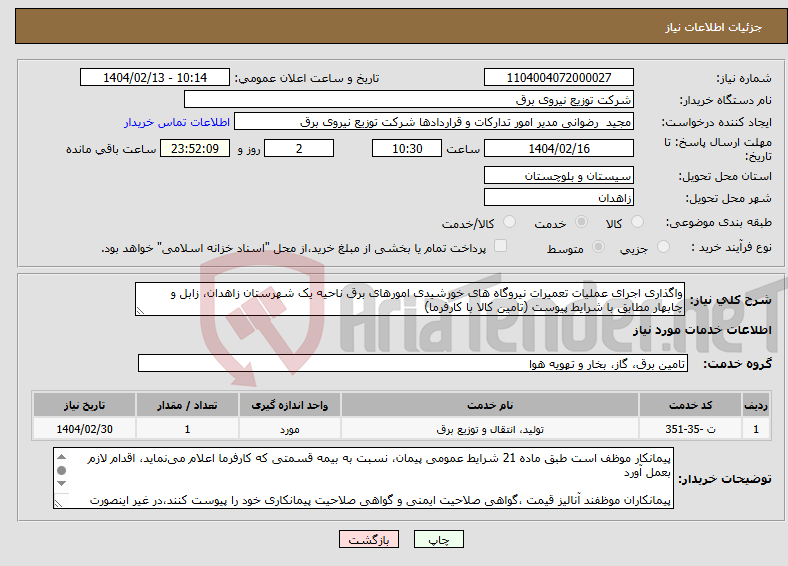Click the resize handle of the description textbox
788x566 pixels.
click(140, 311)
